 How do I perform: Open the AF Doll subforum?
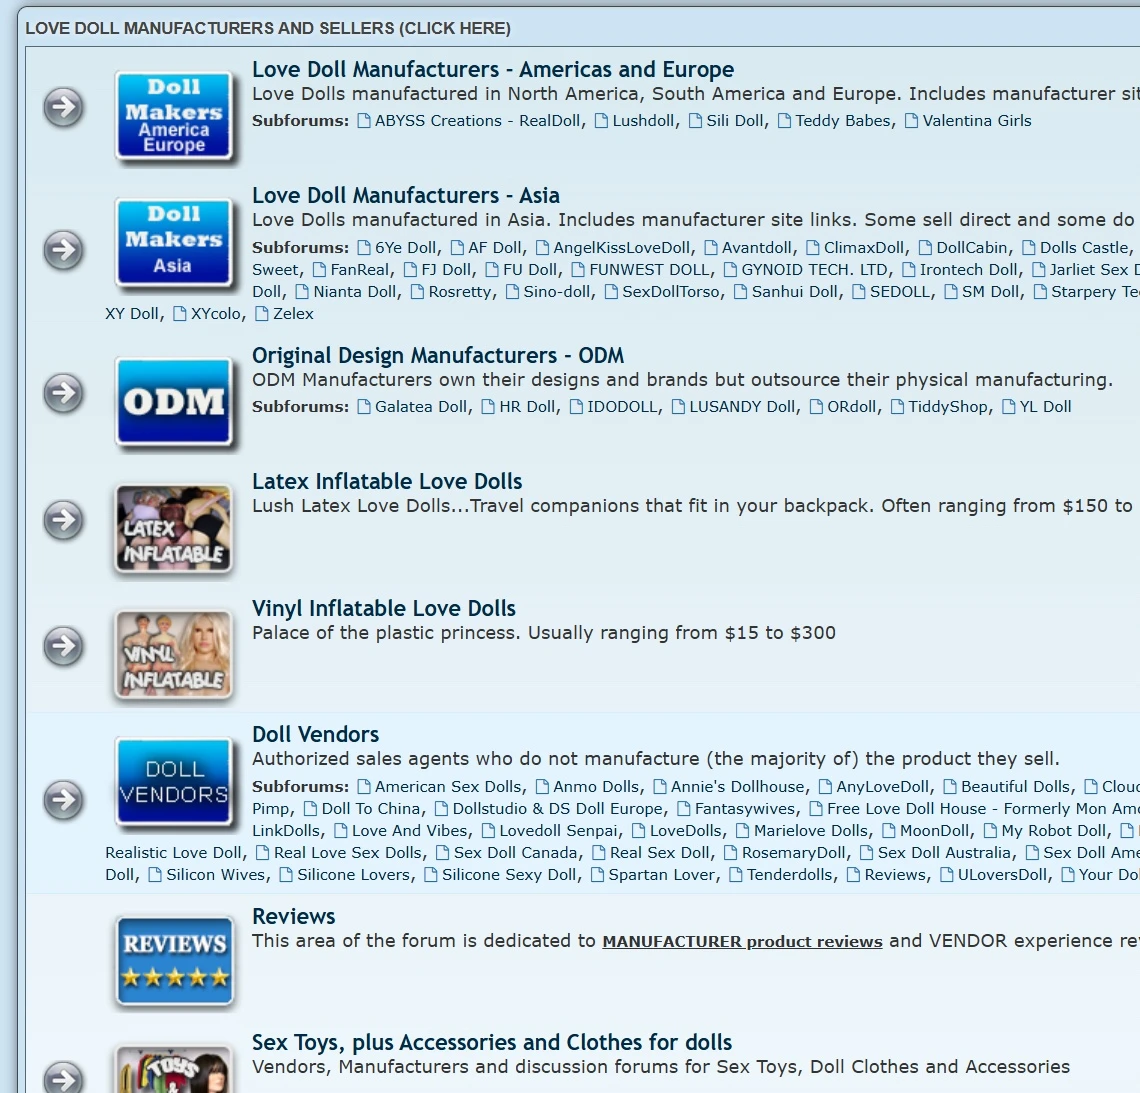[494, 248]
